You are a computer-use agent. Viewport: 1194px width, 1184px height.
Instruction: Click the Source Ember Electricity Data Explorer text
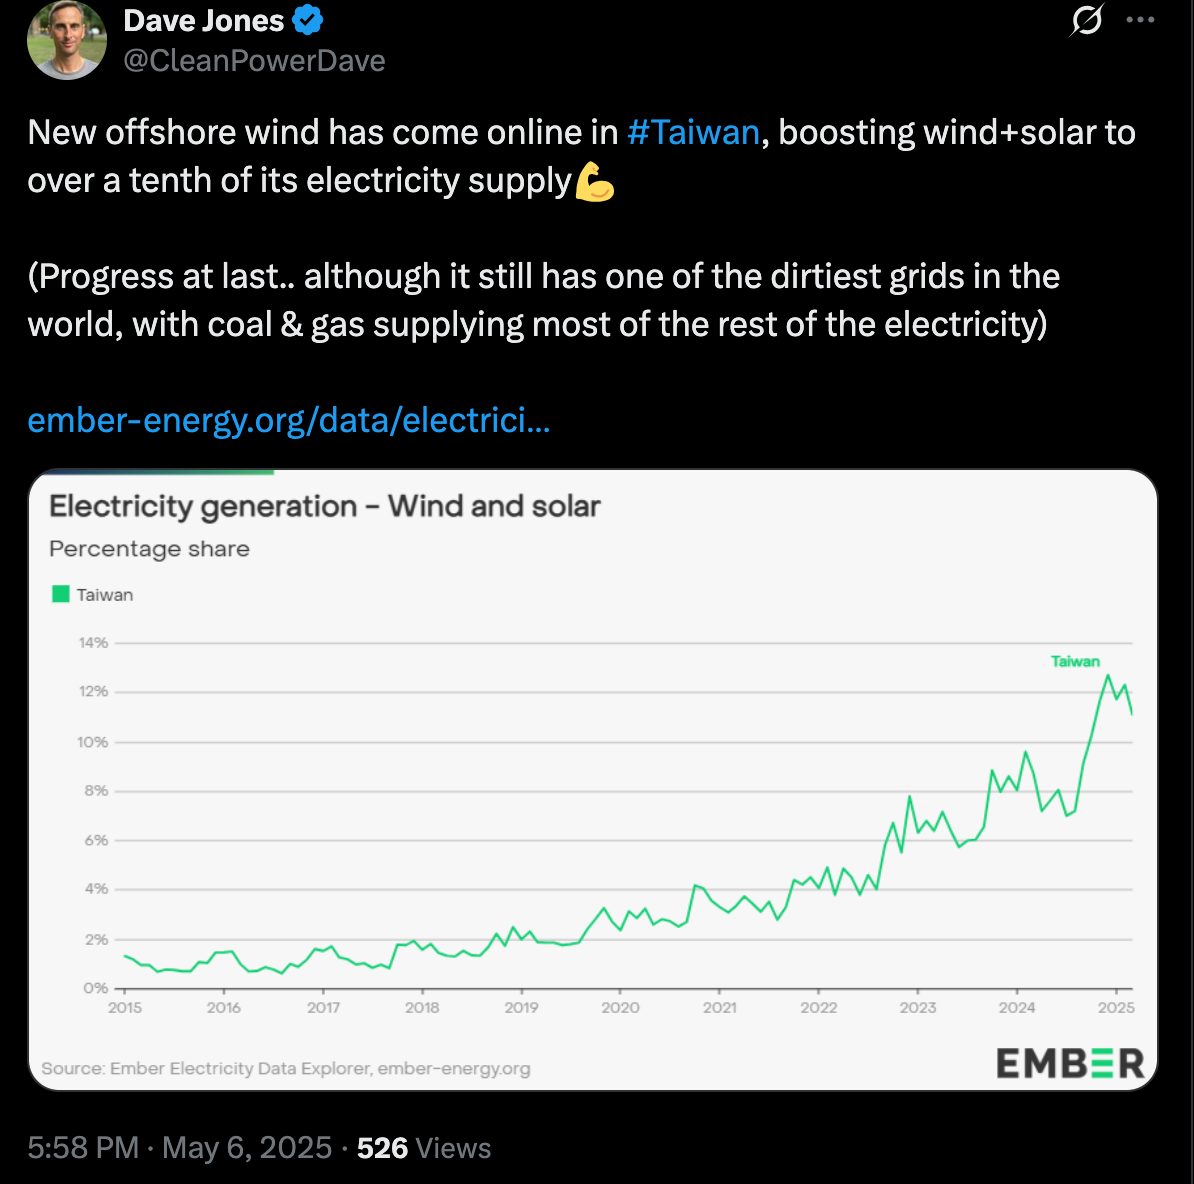(286, 1068)
